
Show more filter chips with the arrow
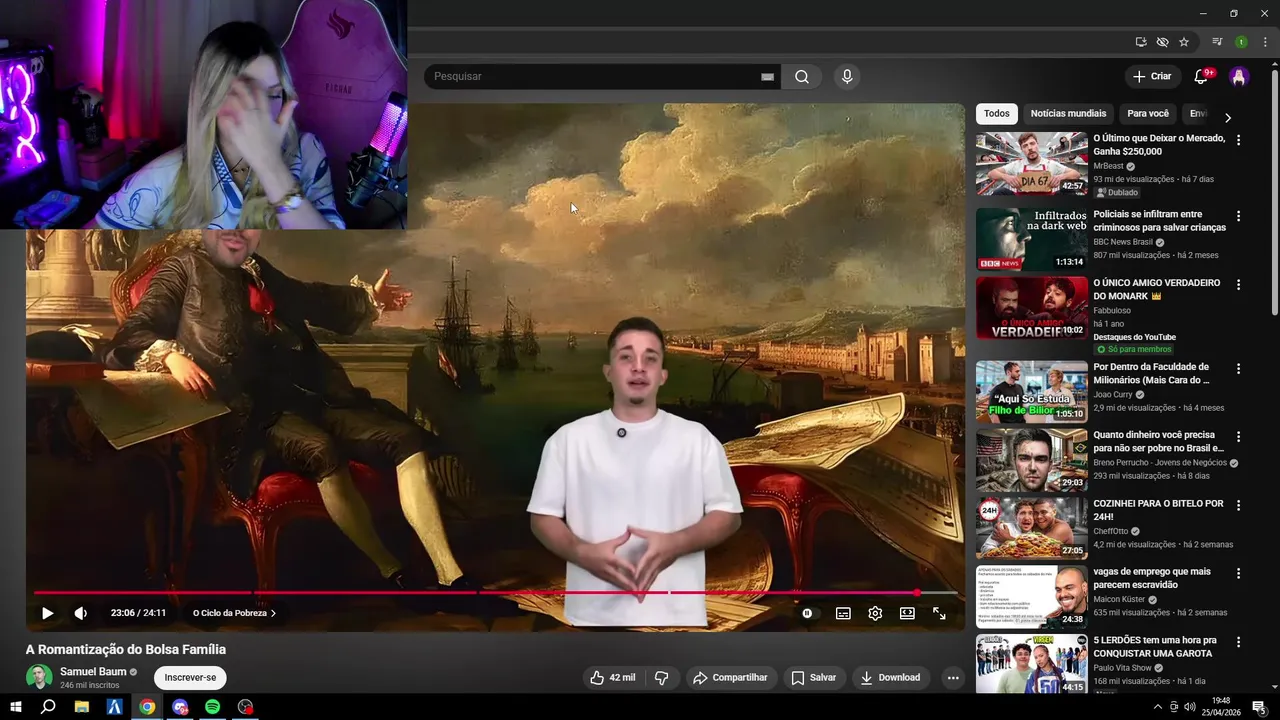point(1228,117)
